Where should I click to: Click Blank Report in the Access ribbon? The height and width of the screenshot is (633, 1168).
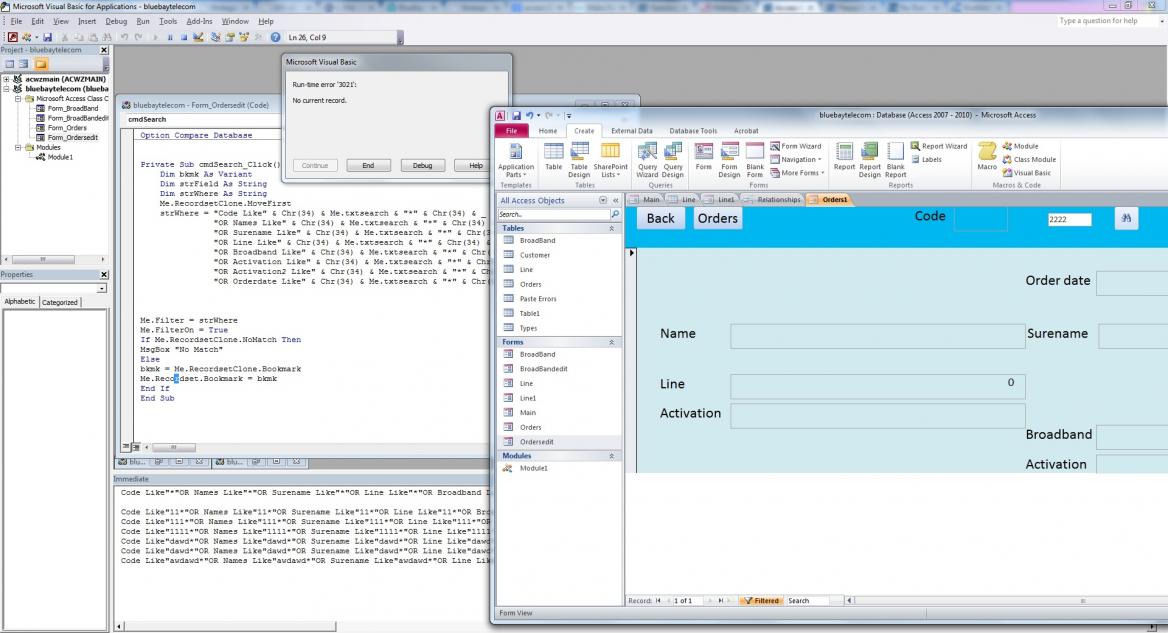[895, 159]
